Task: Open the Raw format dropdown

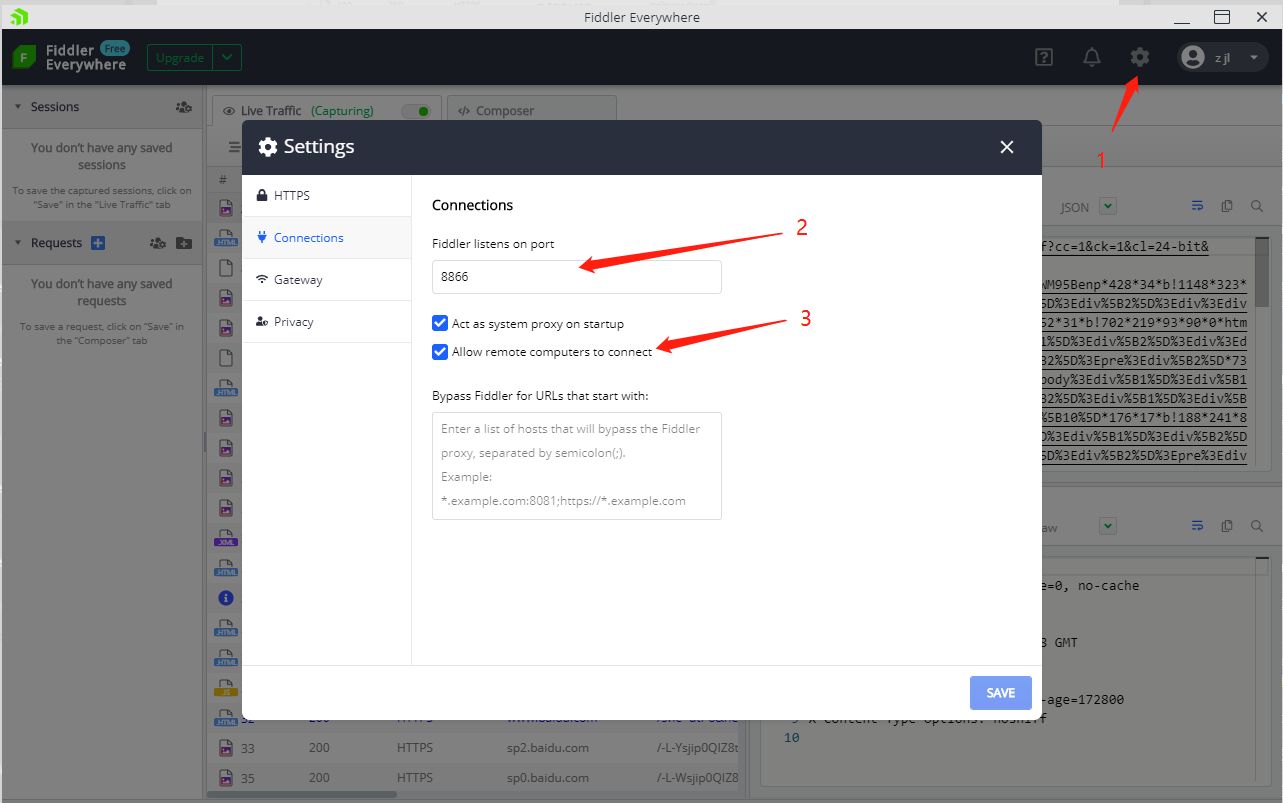Action: (1108, 526)
